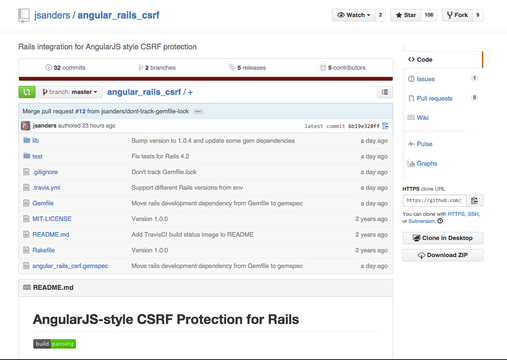Image resolution: width=507 pixels, height=360 pixels.
Task: View the 5 contributors
Action: pos(343,68)
